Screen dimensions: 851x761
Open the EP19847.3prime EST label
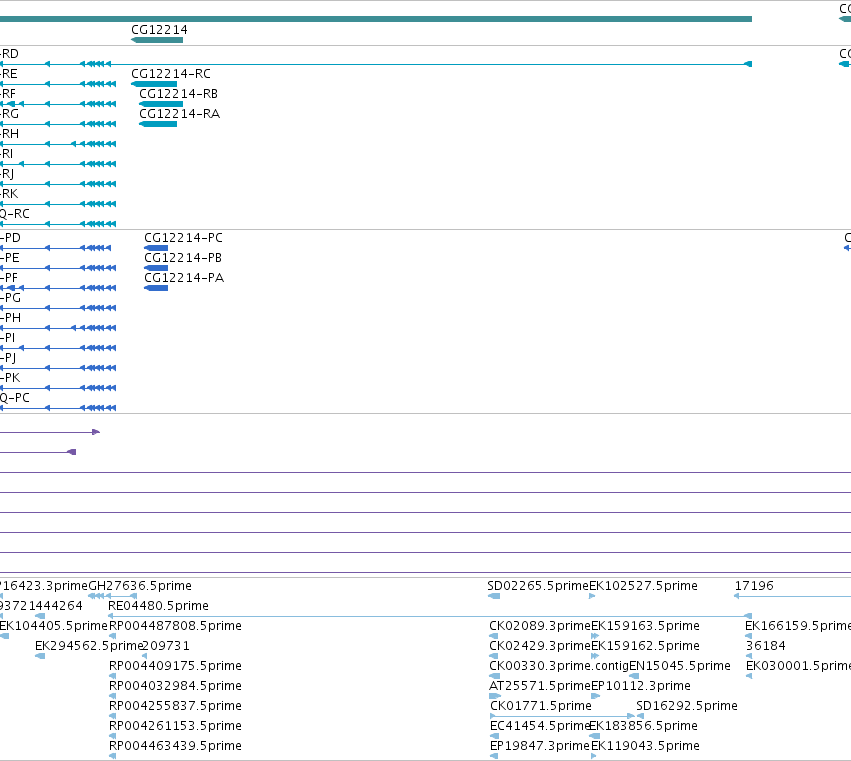tap(540, 746)
